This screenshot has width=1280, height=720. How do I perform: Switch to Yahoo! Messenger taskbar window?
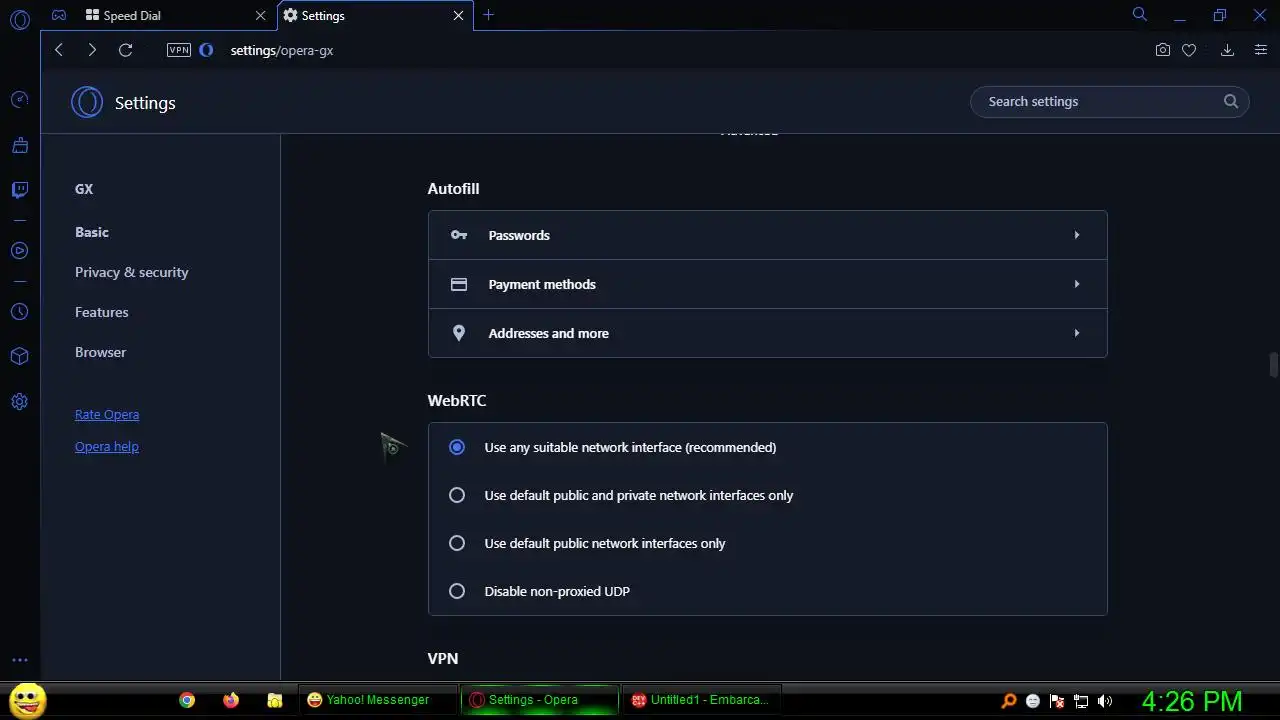[x=379, y=700]
